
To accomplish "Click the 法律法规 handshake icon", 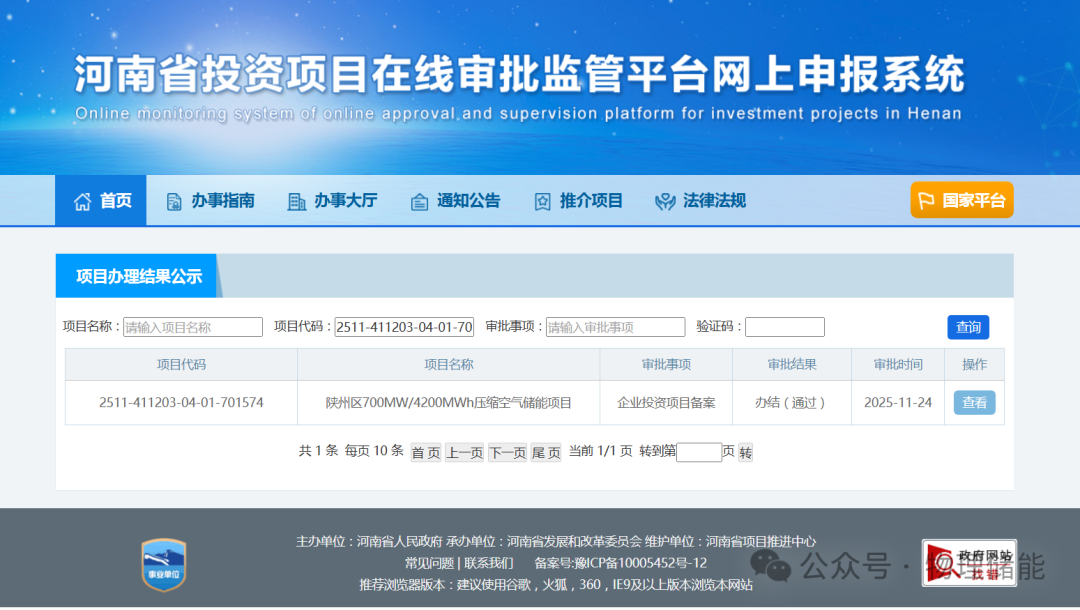I will 665,201.
